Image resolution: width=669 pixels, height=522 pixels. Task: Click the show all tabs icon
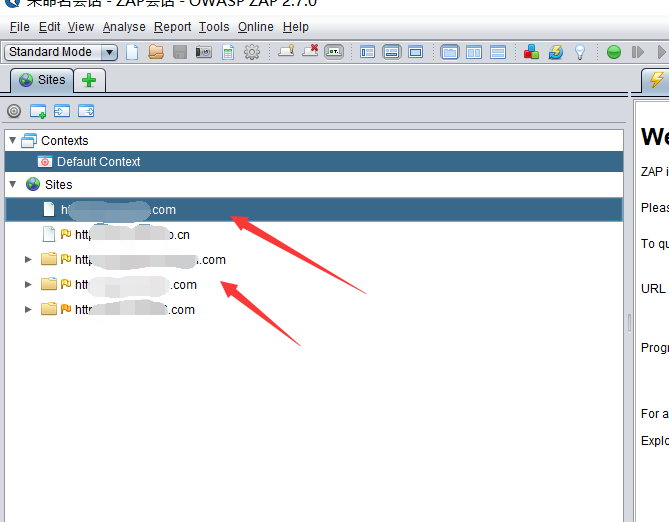point(286,52)
